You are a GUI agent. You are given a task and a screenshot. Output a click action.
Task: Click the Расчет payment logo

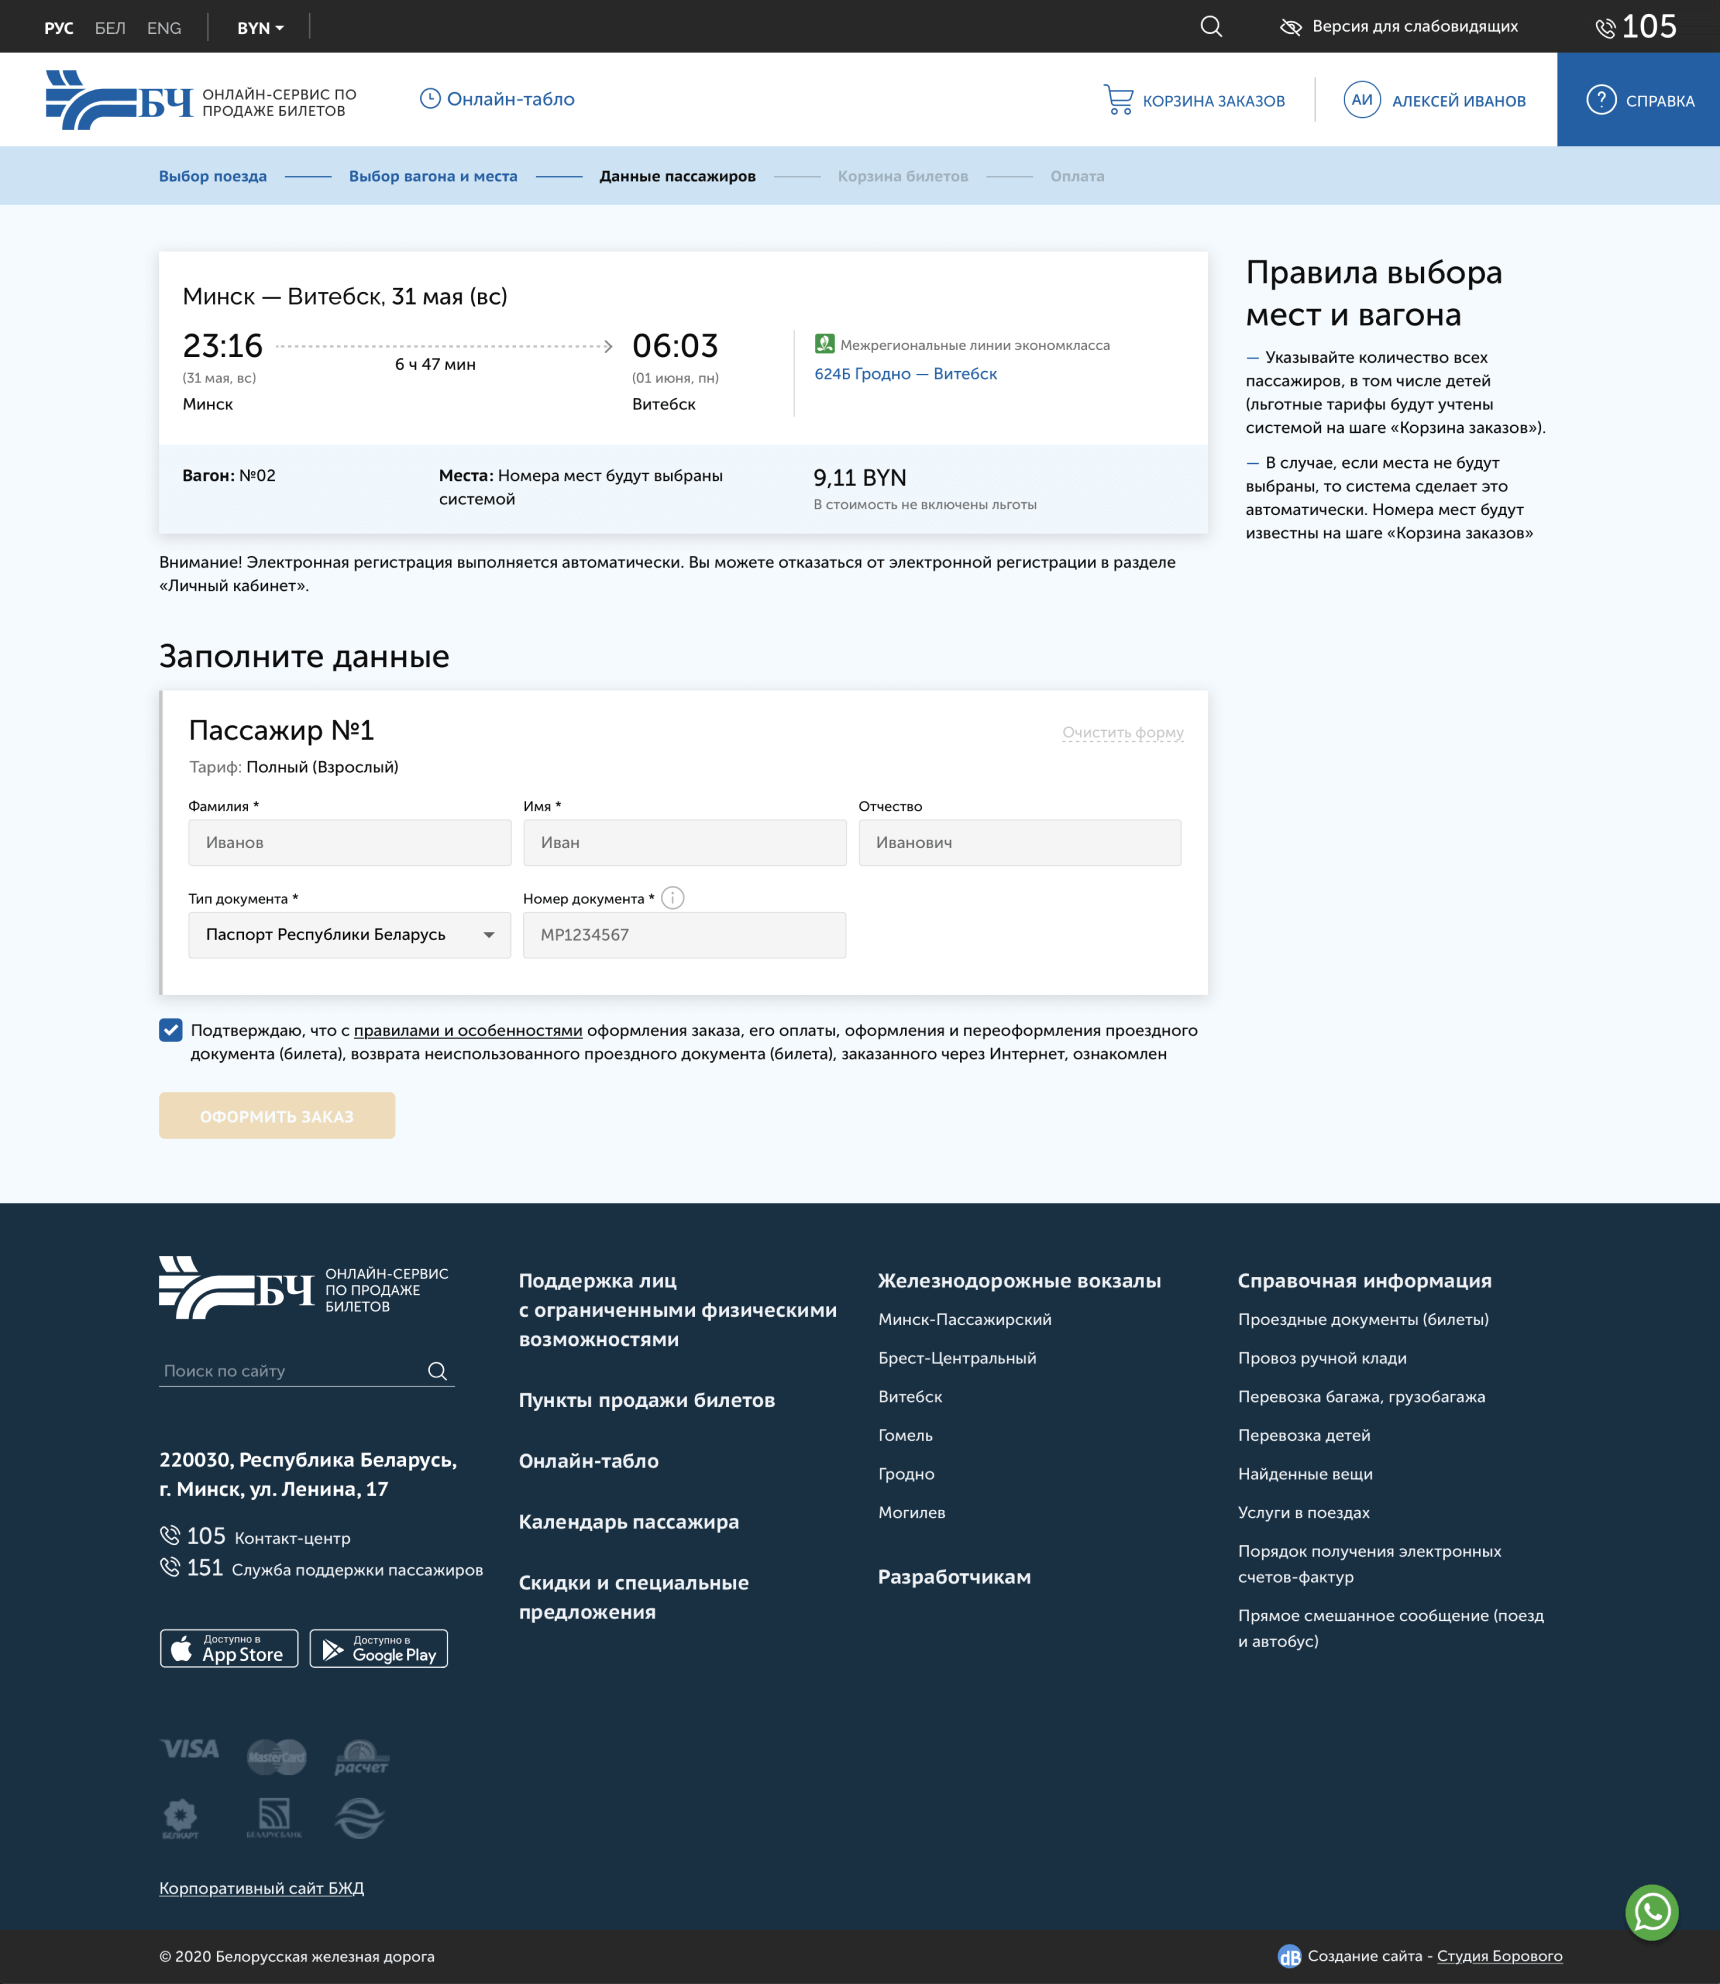click(361, 1757)
